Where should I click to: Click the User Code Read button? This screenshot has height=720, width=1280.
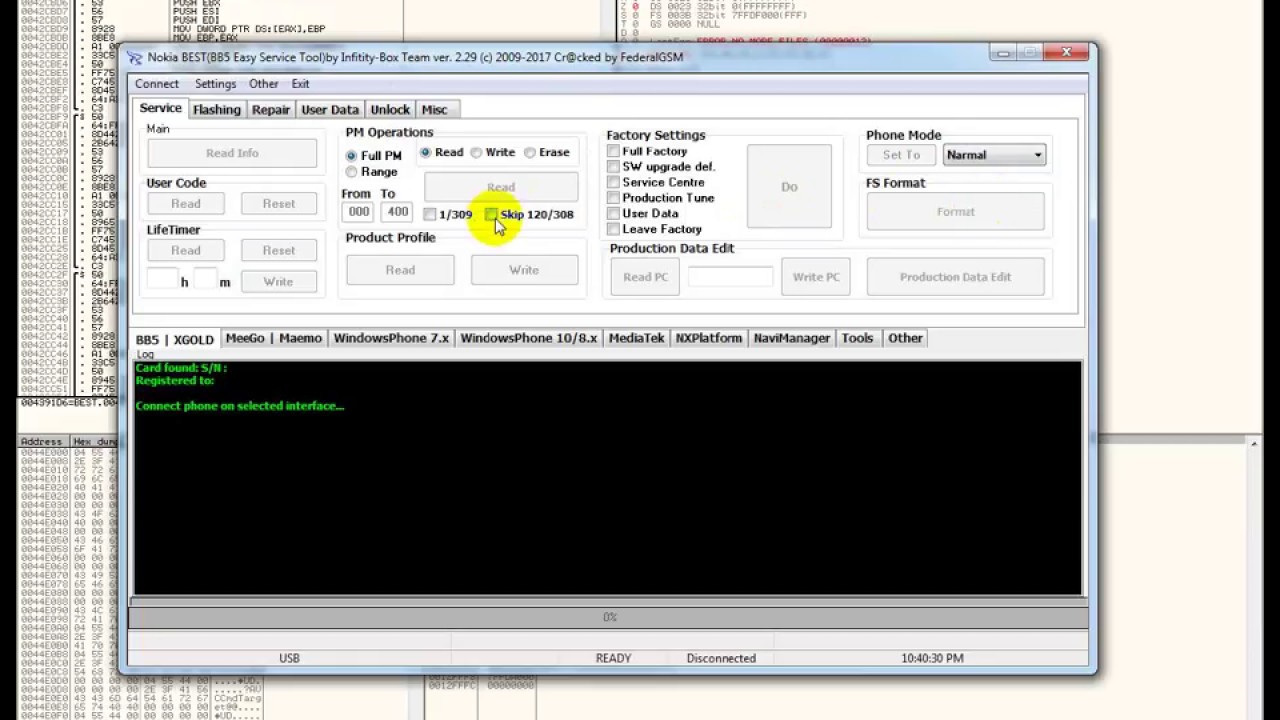click(185, 204)
